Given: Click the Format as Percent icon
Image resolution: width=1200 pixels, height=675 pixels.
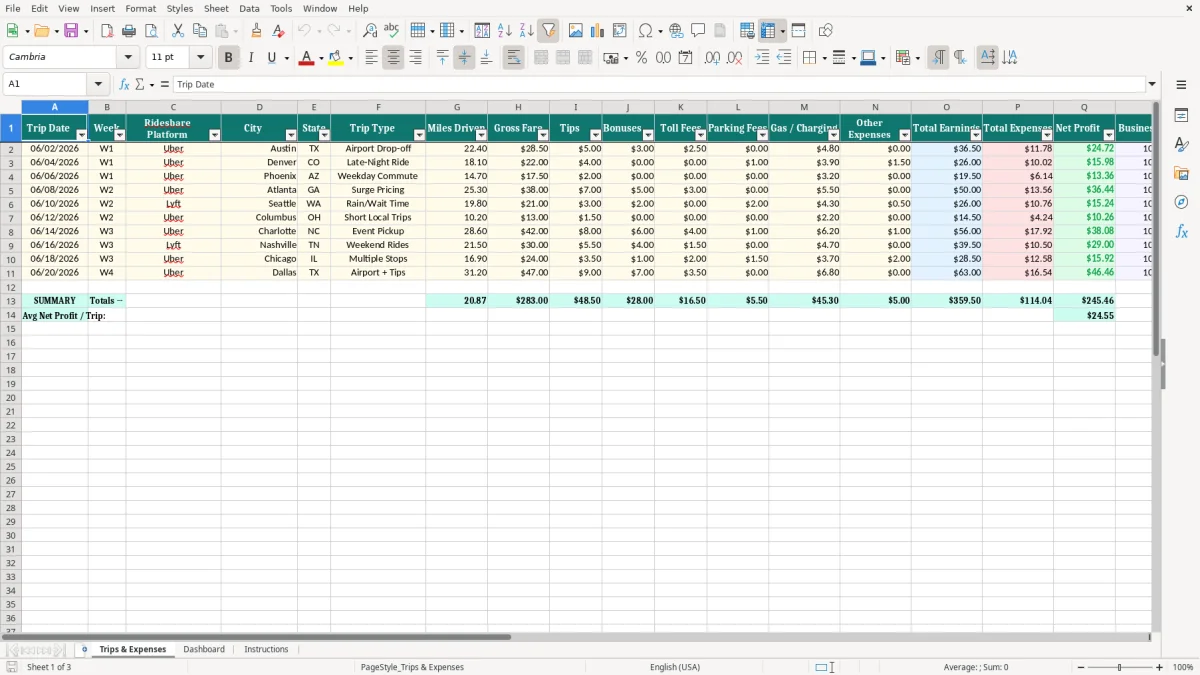Looking at the screenshot, I should point(641,58).
